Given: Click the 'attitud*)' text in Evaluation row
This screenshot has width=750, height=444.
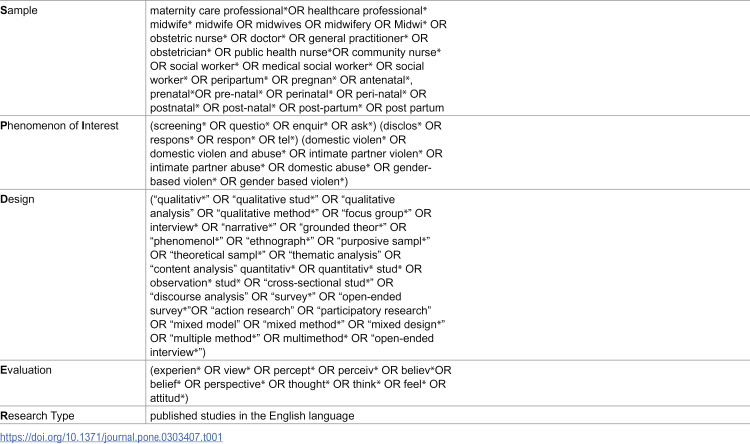Looking at the screenshot, I should [169, 398].
